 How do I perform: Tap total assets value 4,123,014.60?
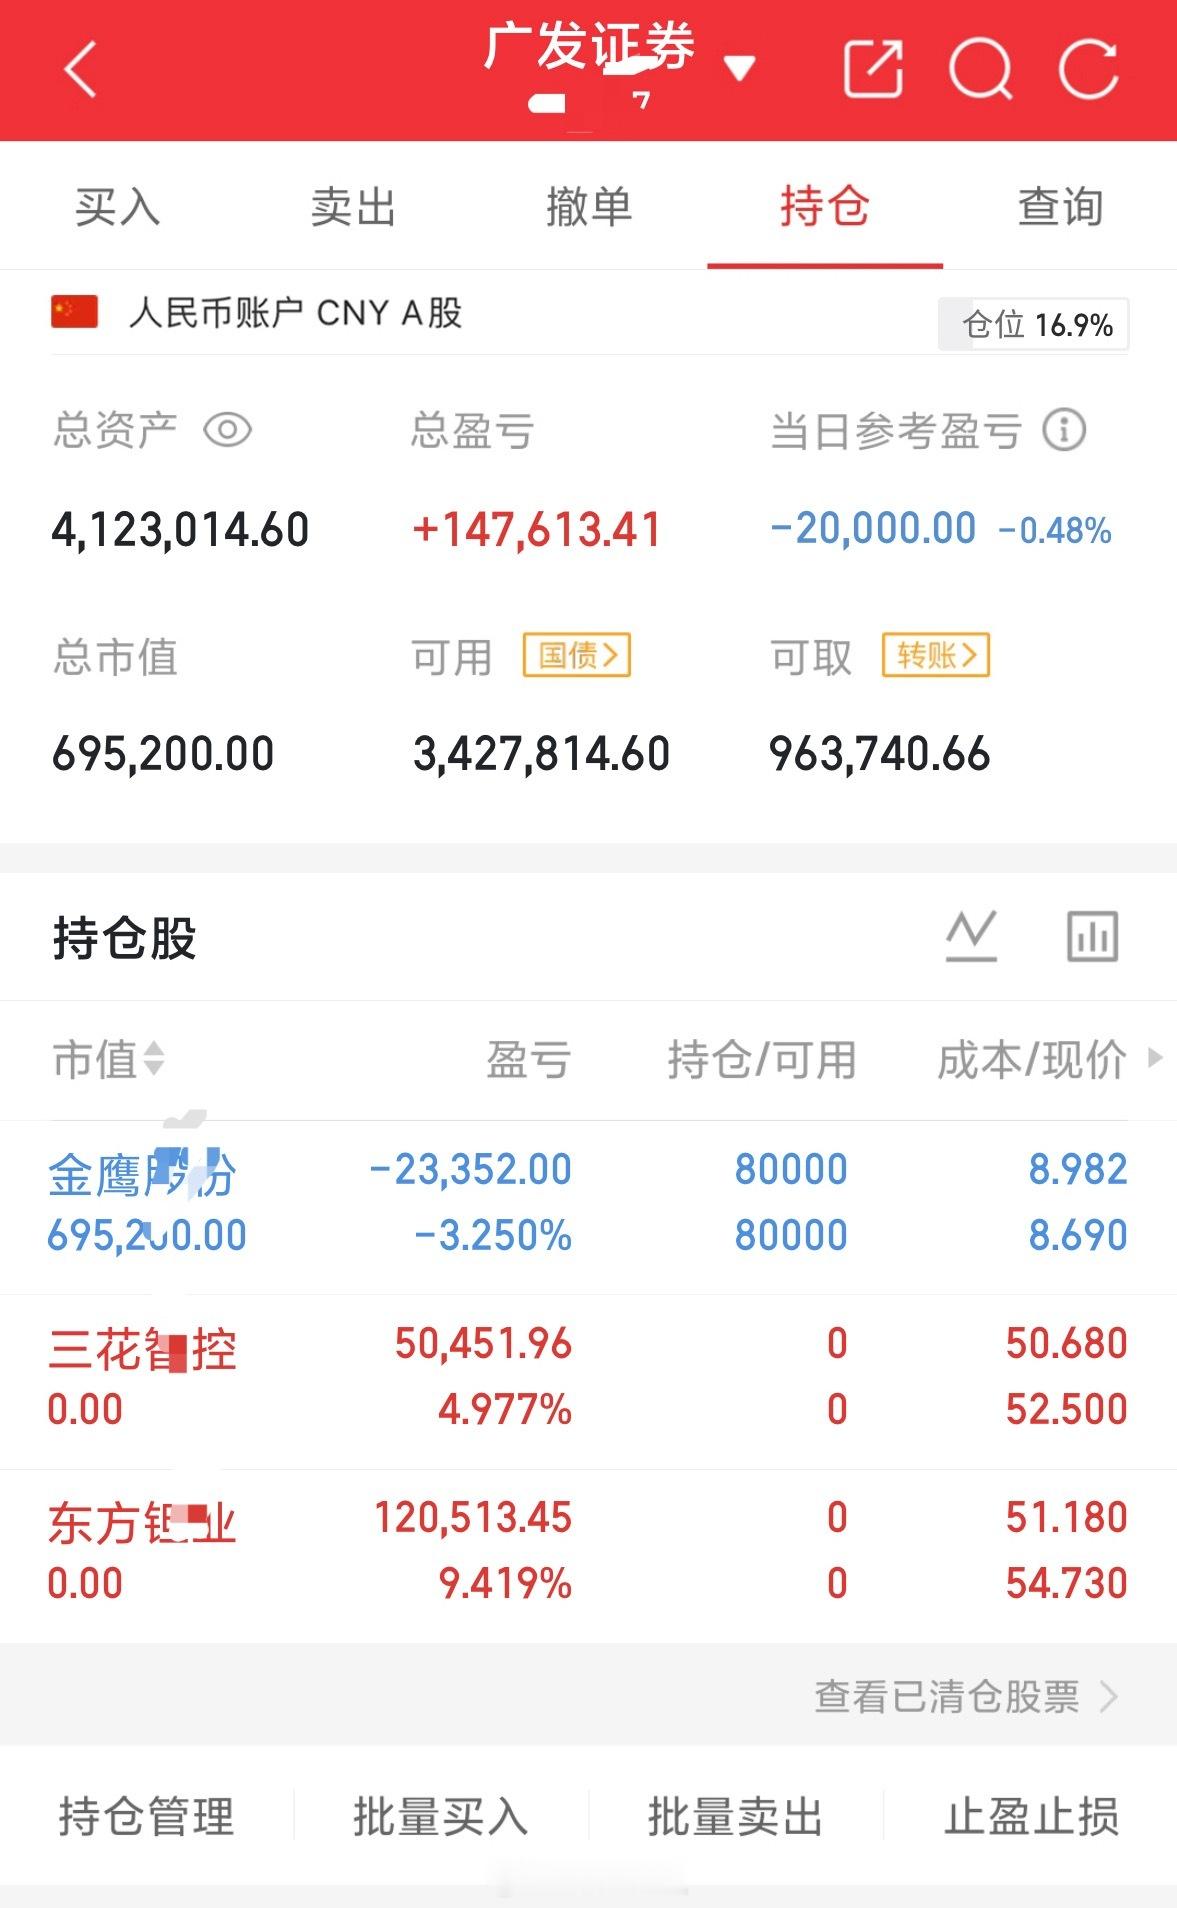(x=180, y=529)
